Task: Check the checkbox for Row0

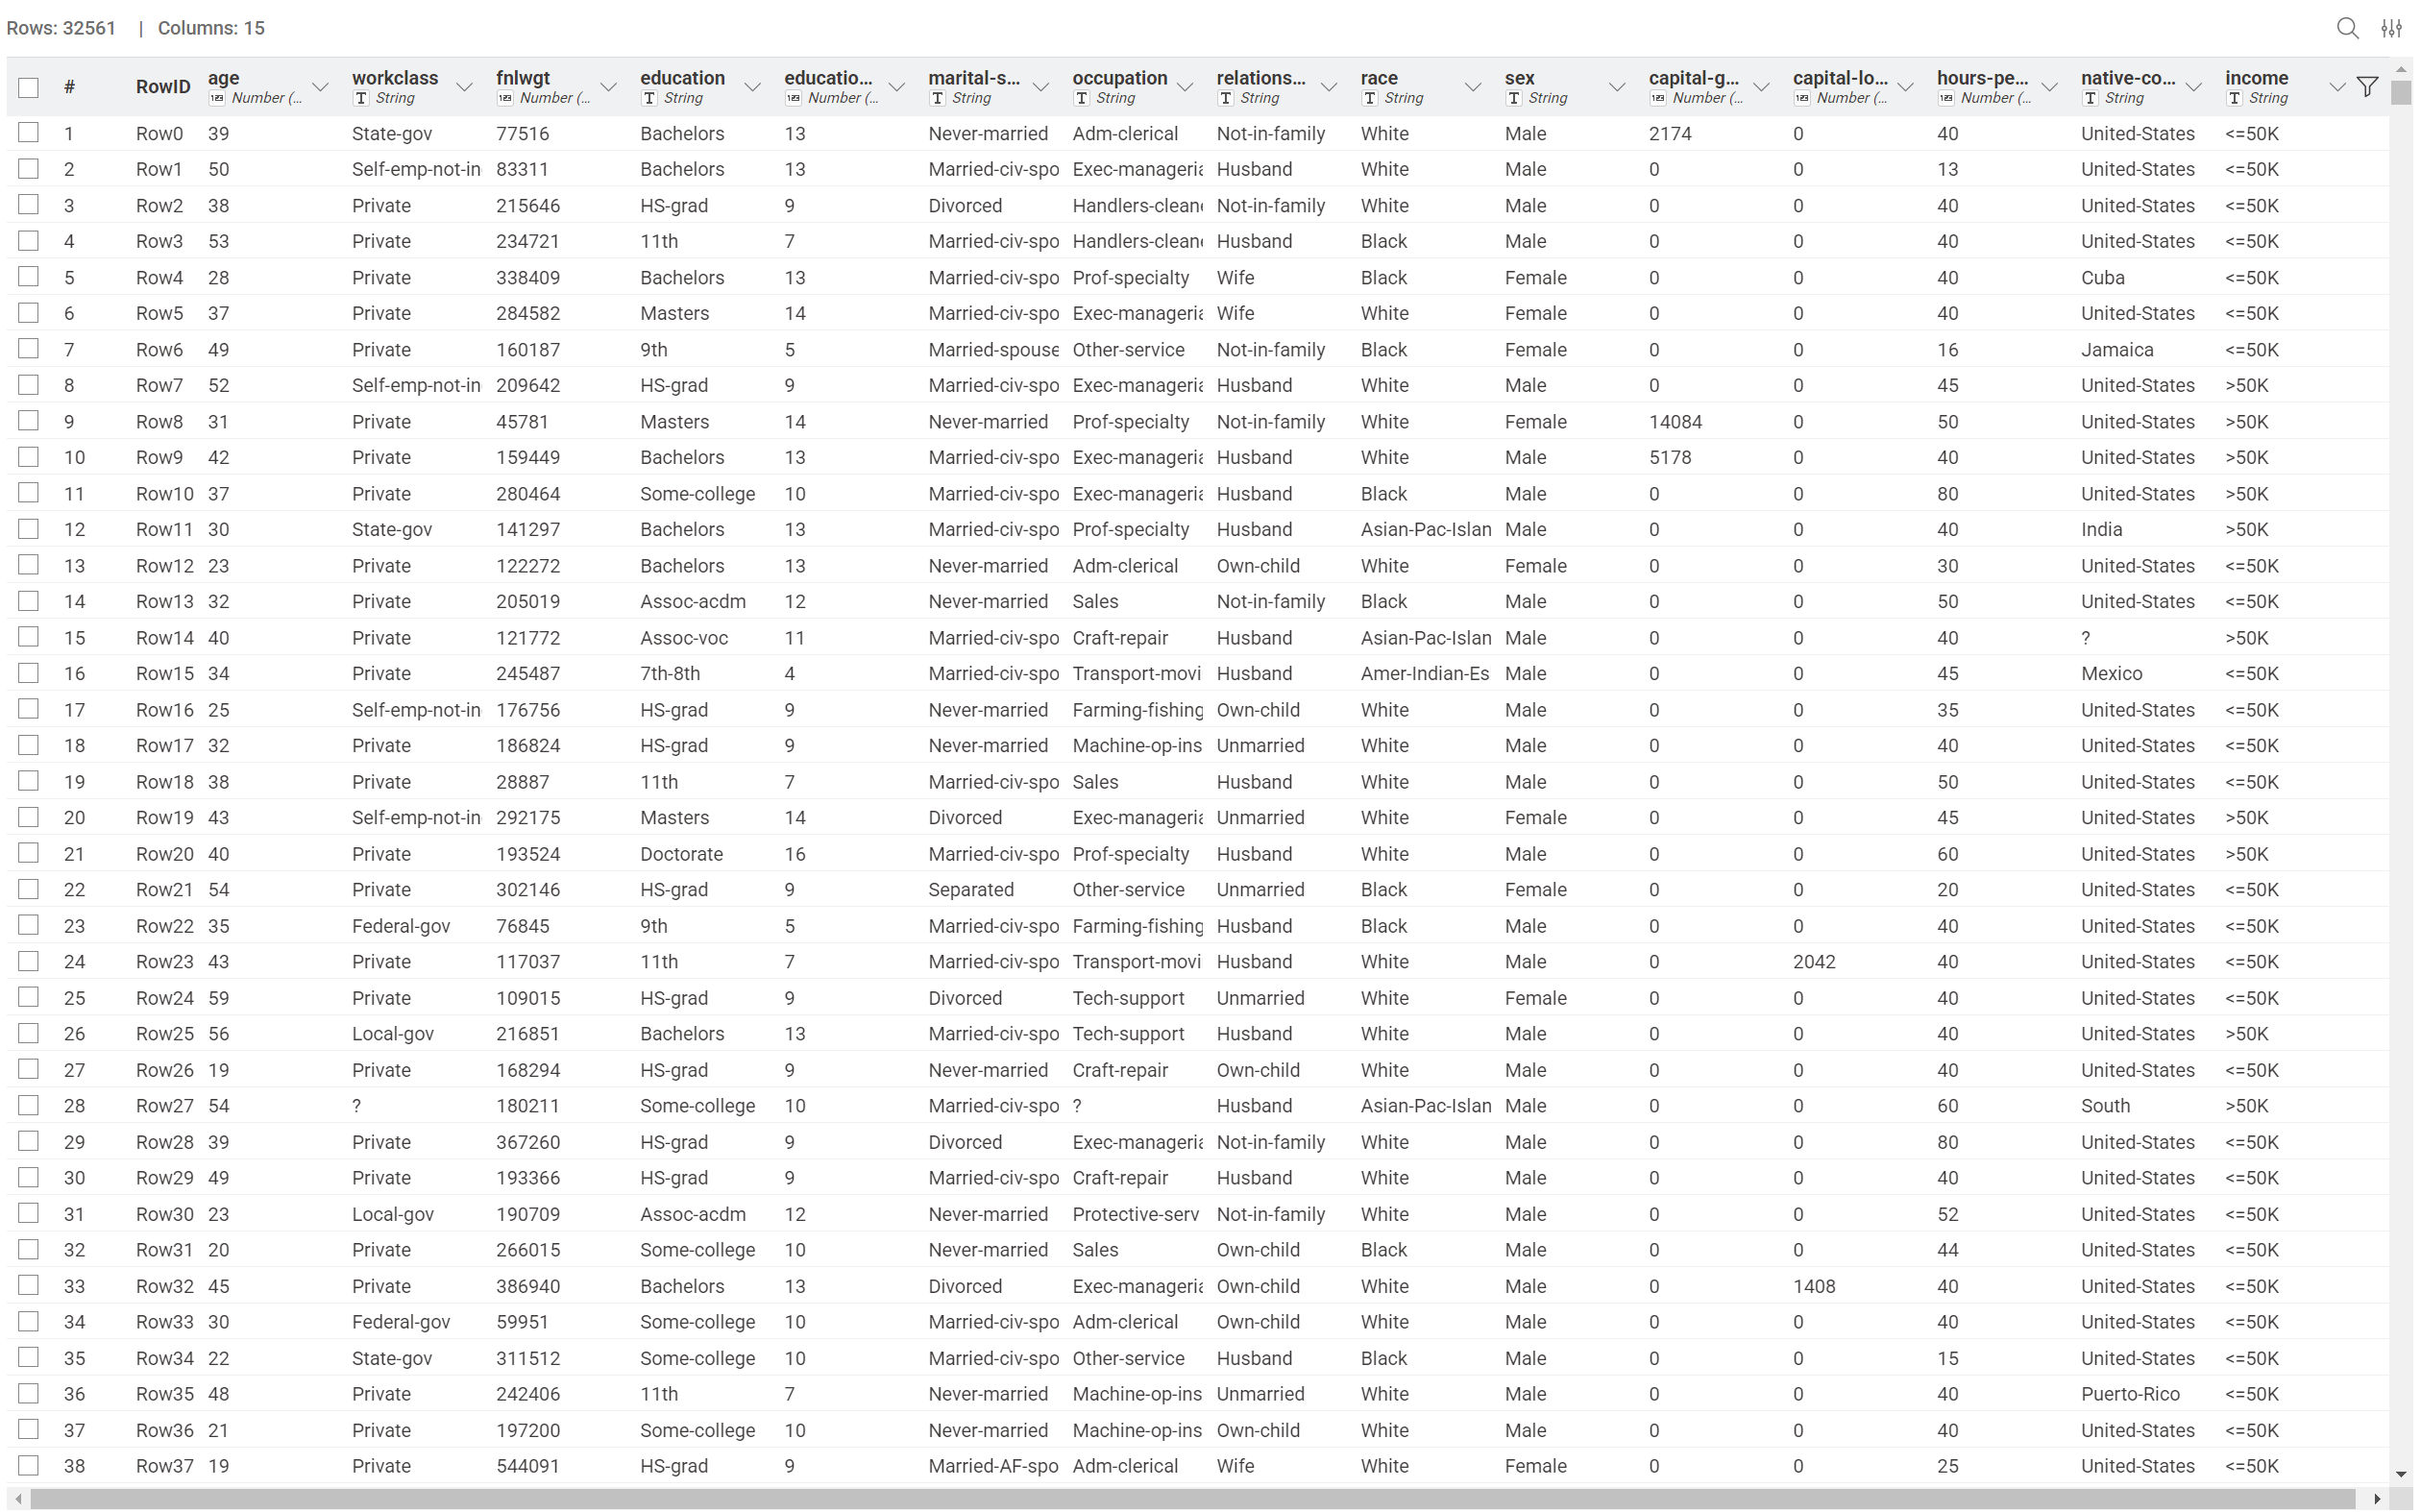Action: pos(28,133)
